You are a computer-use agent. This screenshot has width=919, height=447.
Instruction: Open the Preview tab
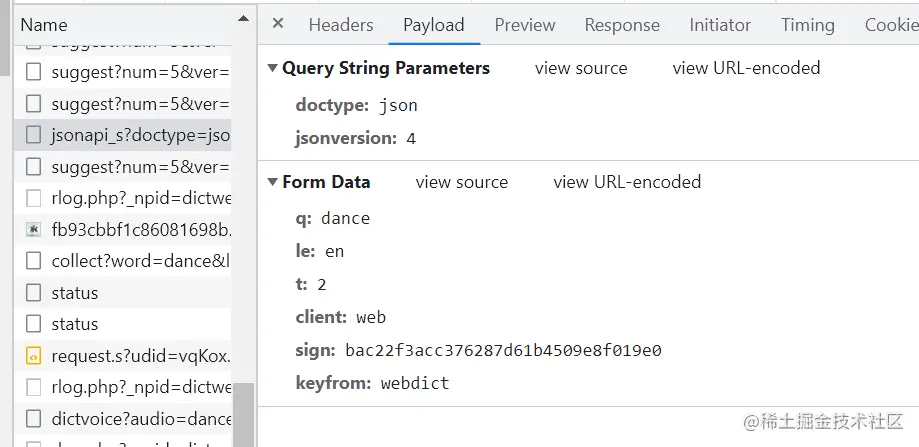pyautogui.click(x=525, y=25)
